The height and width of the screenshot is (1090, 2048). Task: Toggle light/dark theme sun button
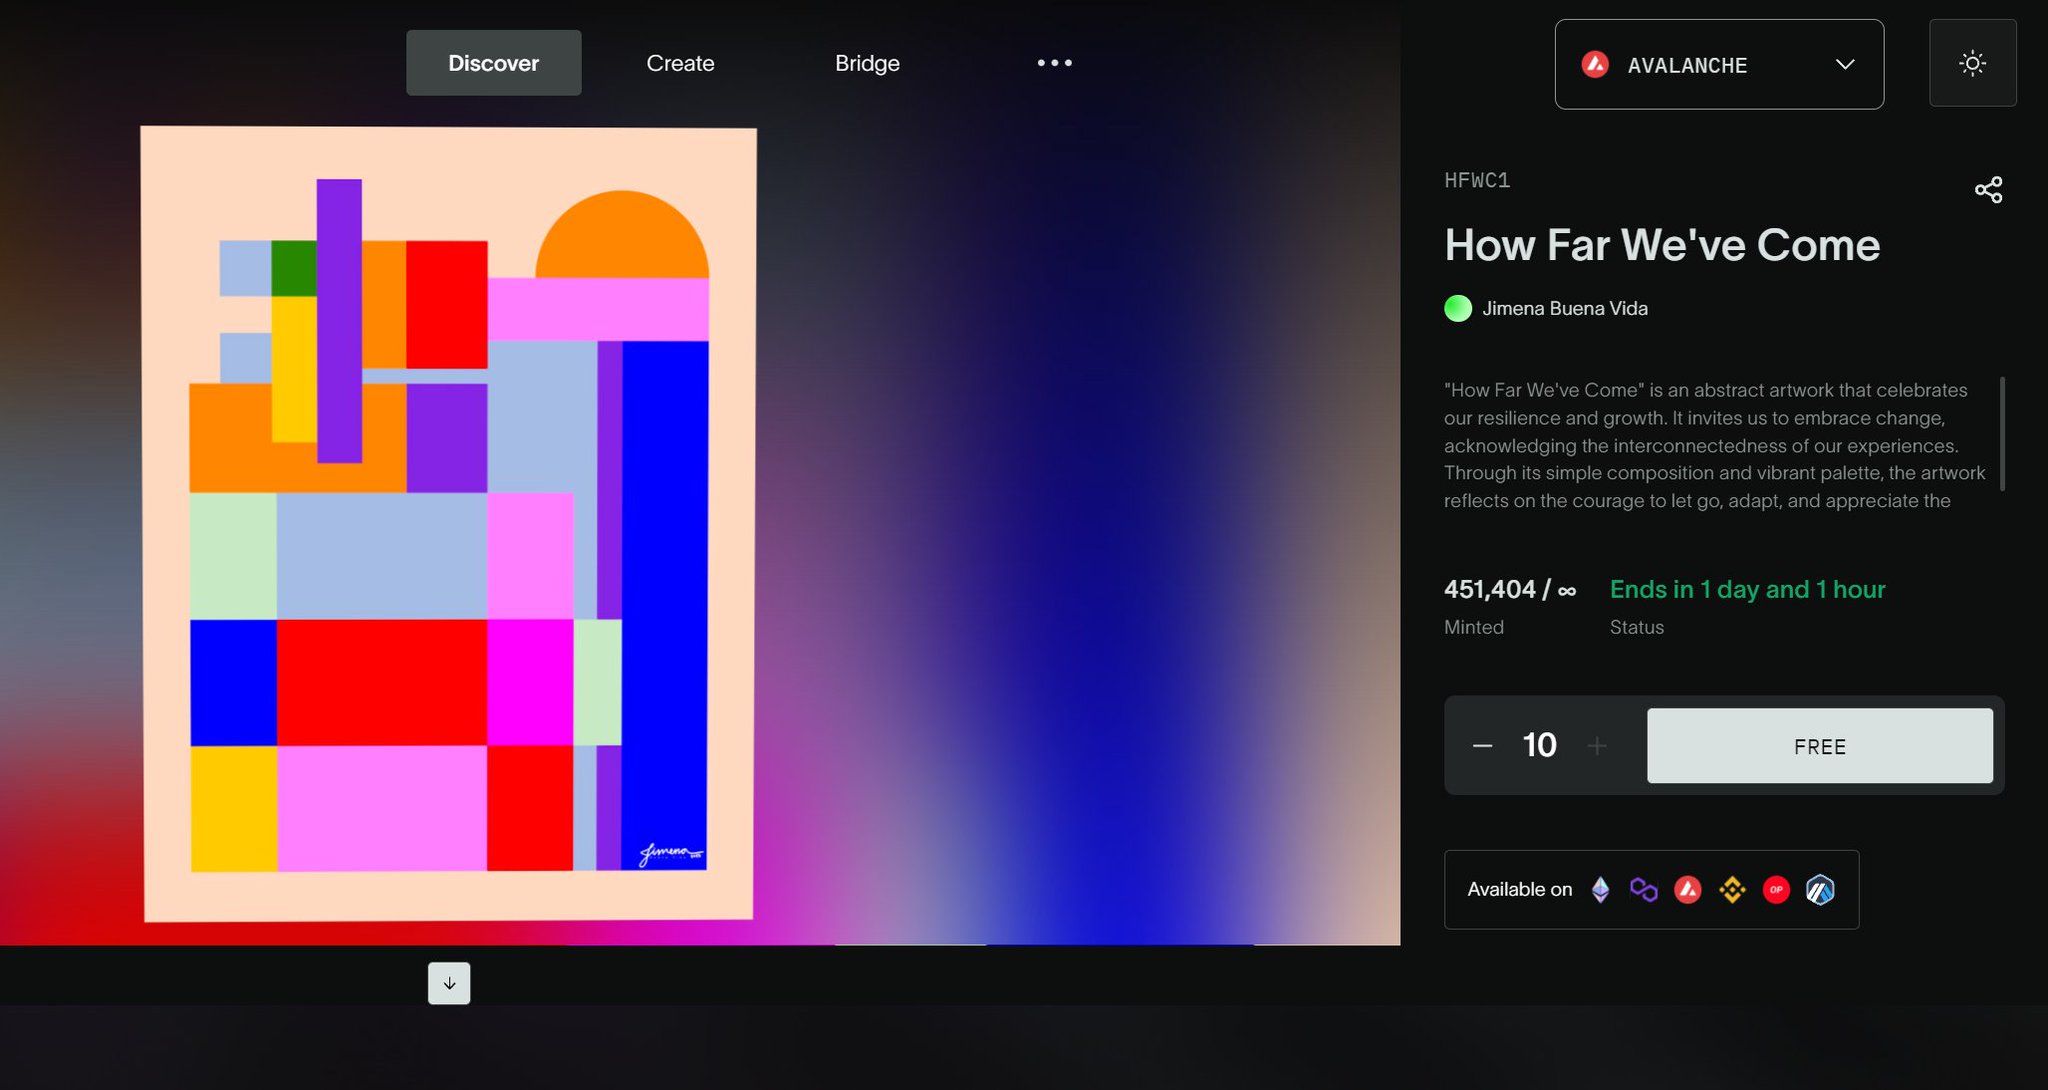pyautogui.click(x=1972, y=63)
